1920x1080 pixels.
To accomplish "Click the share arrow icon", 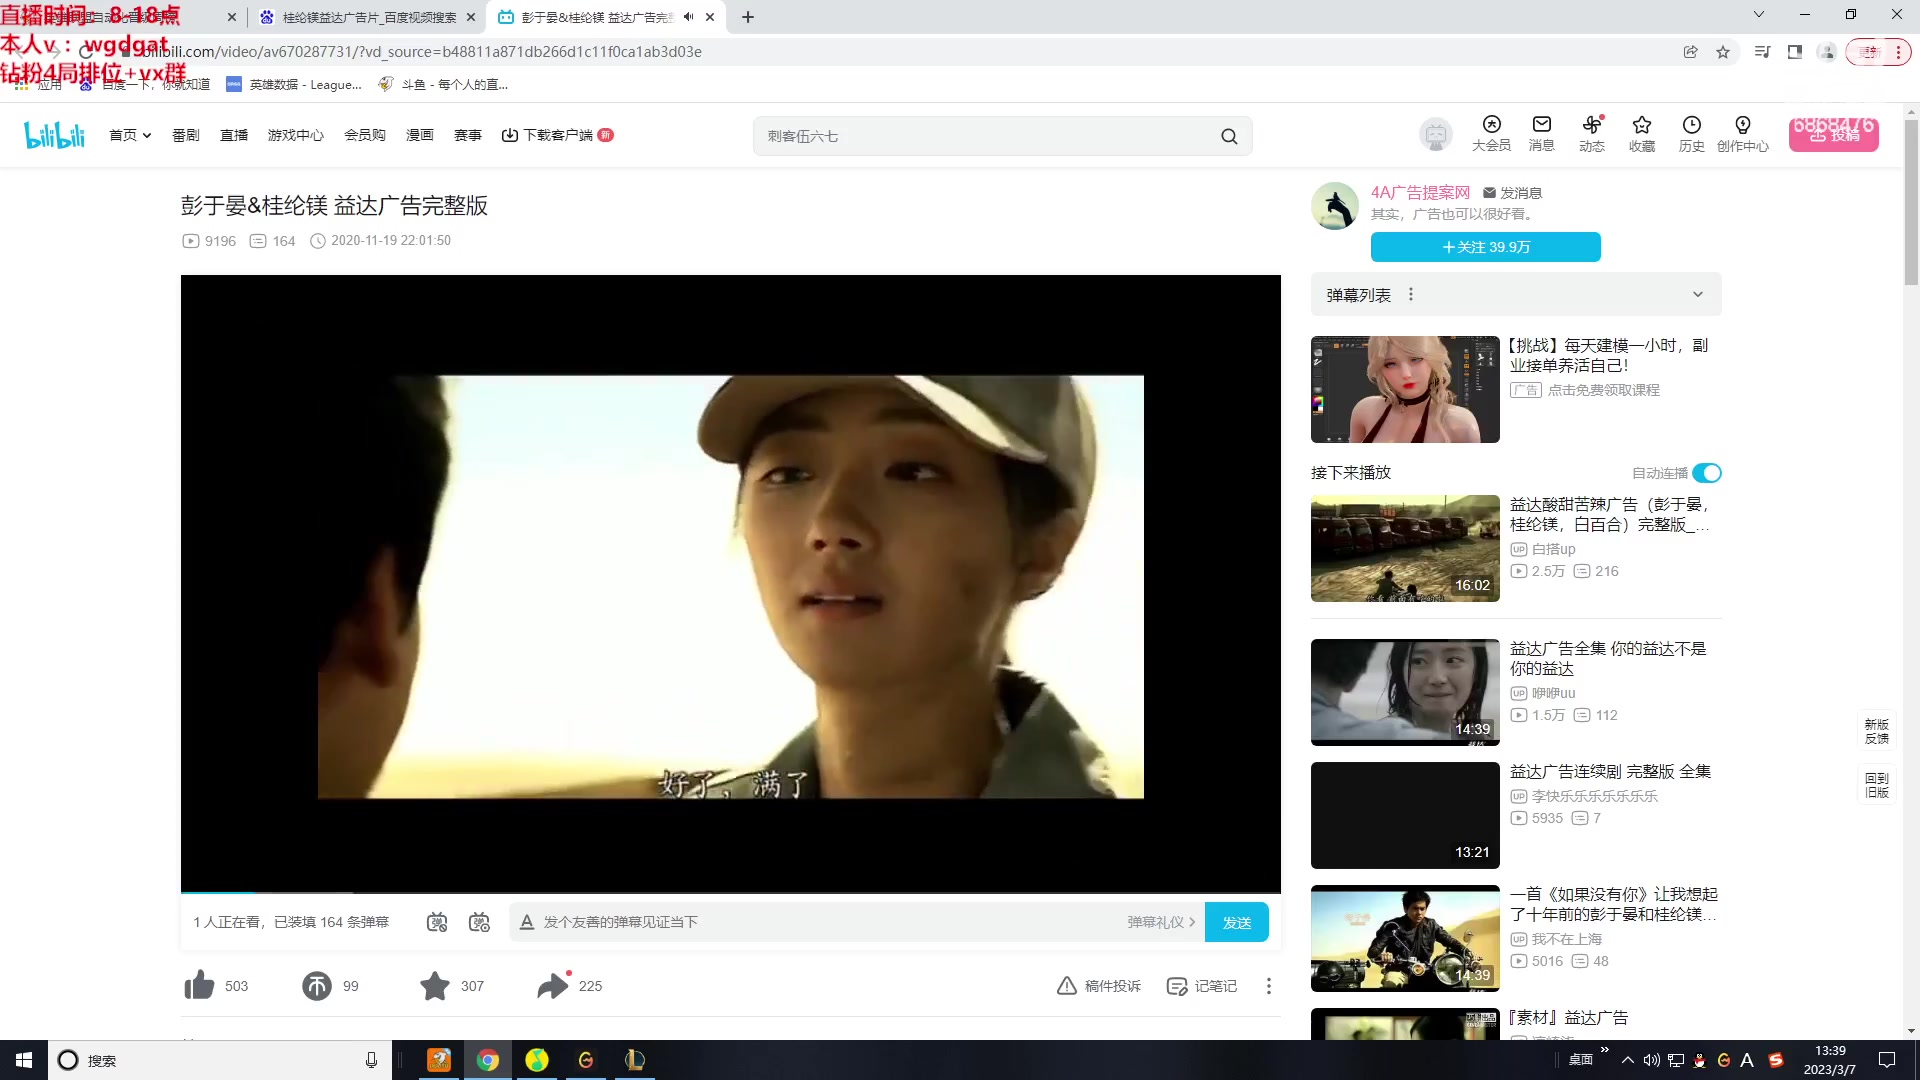I will [552, 986].
